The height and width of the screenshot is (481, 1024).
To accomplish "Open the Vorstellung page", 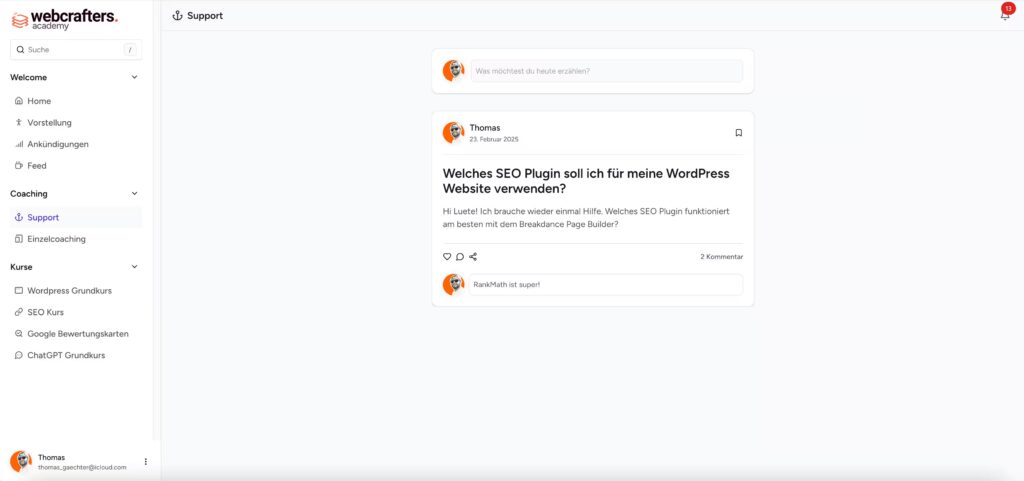I will pos(76,123).
